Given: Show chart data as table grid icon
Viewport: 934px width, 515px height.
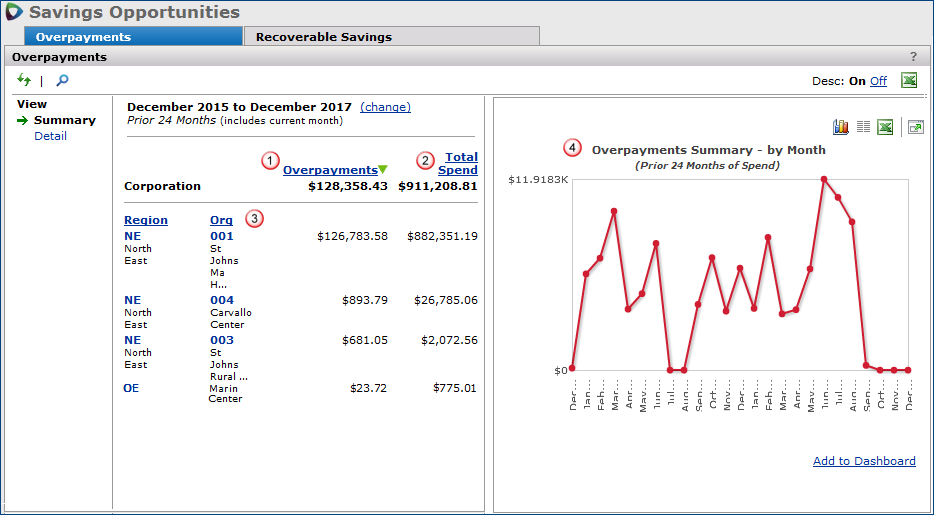Looking at the screenshot, I should tap(863, 127).
